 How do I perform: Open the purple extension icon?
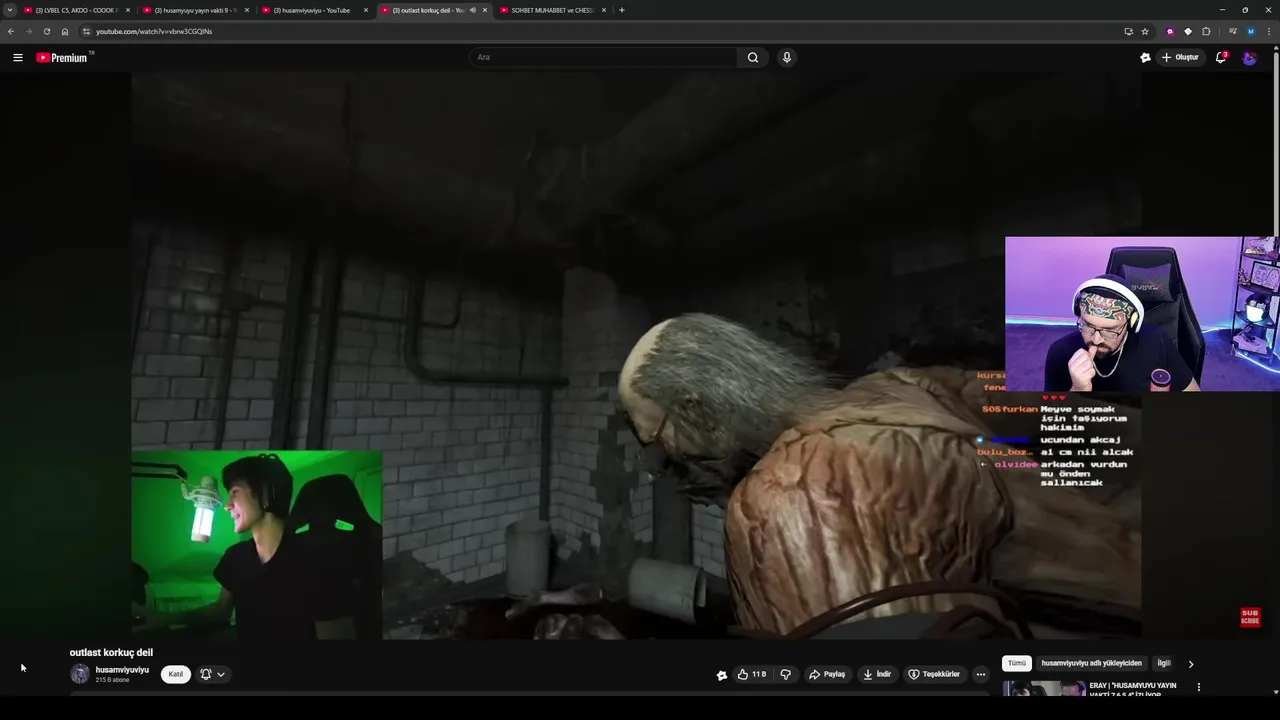click(1170, 31)
